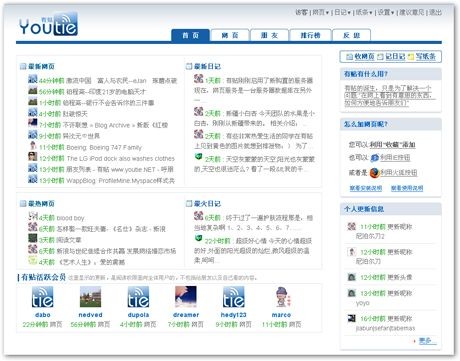Click the yellow 写纸条 note icon
The image size is (460, 361).
pyautogui.click(x=411, y=57)
